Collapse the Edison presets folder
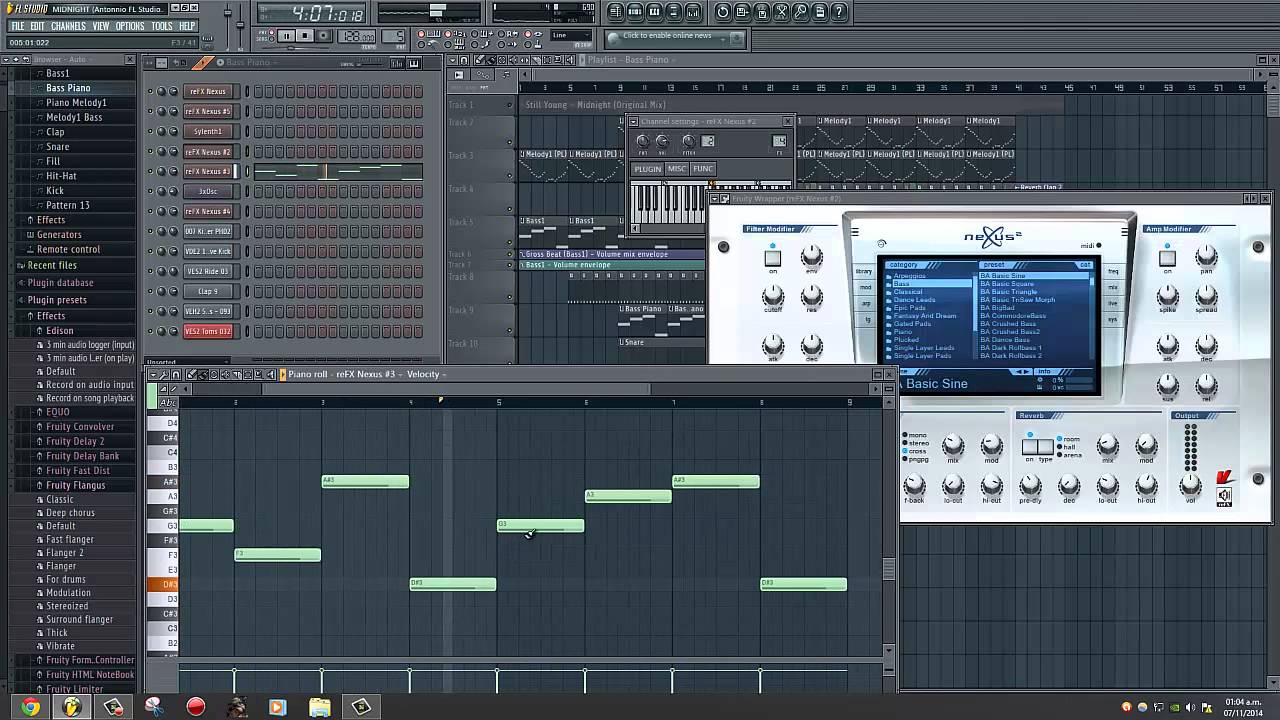 [x=59, y=331]
